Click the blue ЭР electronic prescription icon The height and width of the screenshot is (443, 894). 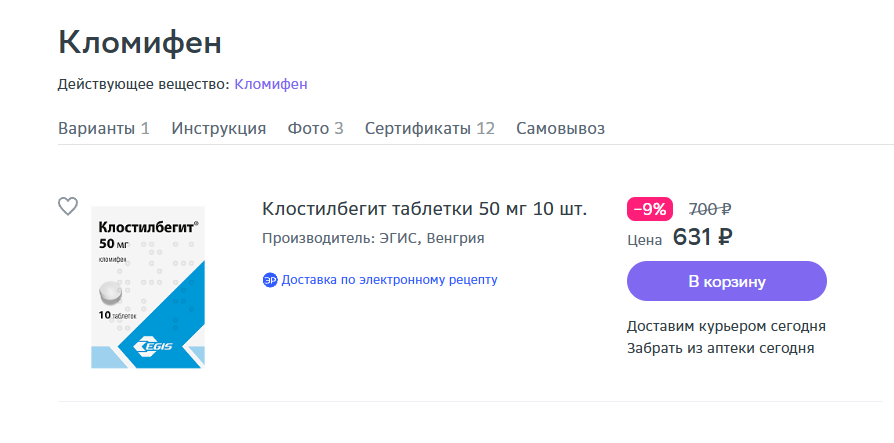point(270,280)
